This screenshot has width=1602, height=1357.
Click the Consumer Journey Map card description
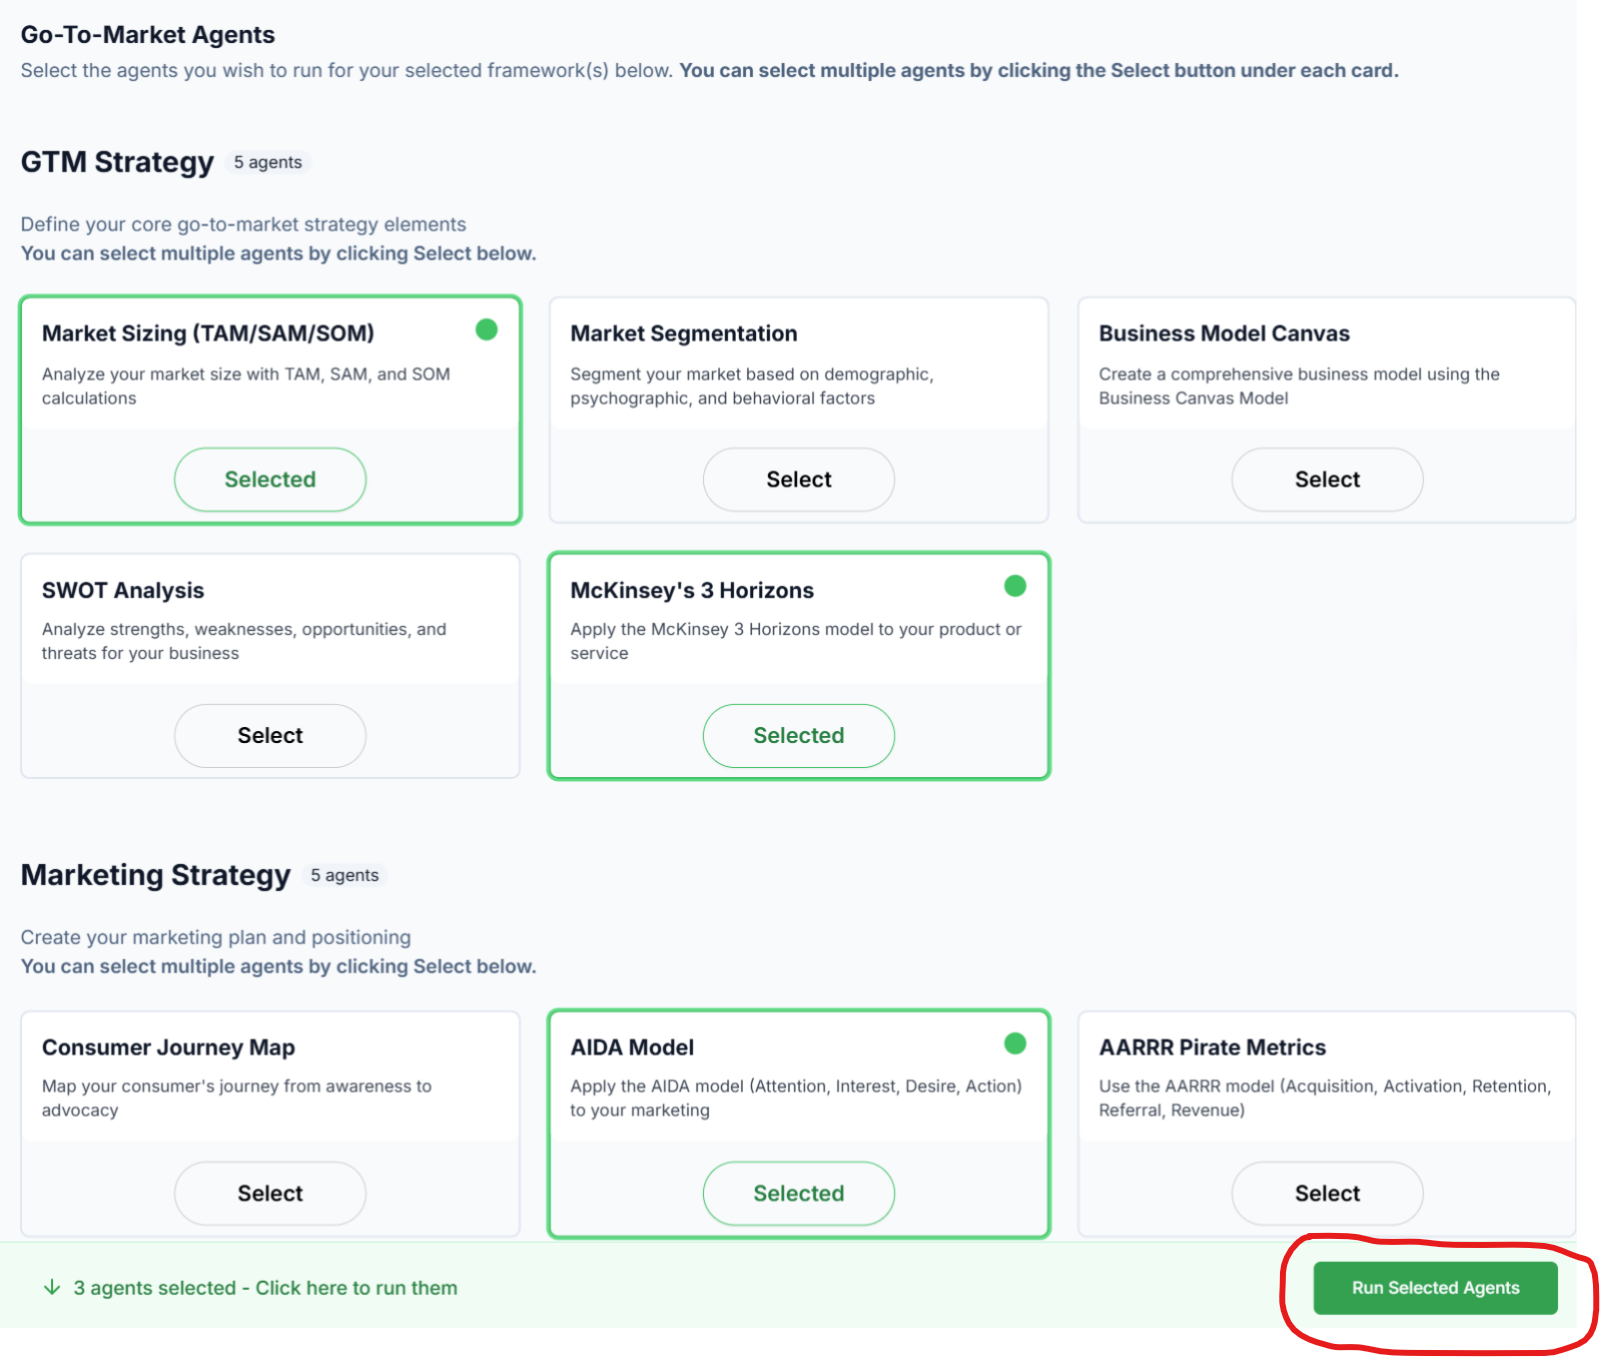tap(236, 1098)
